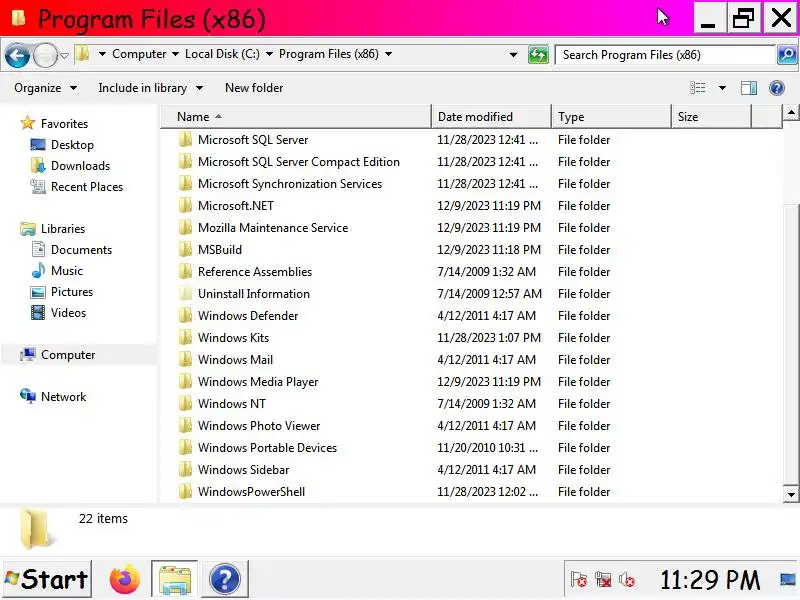Select Windows Portable Devices folder

click(267, 447)
